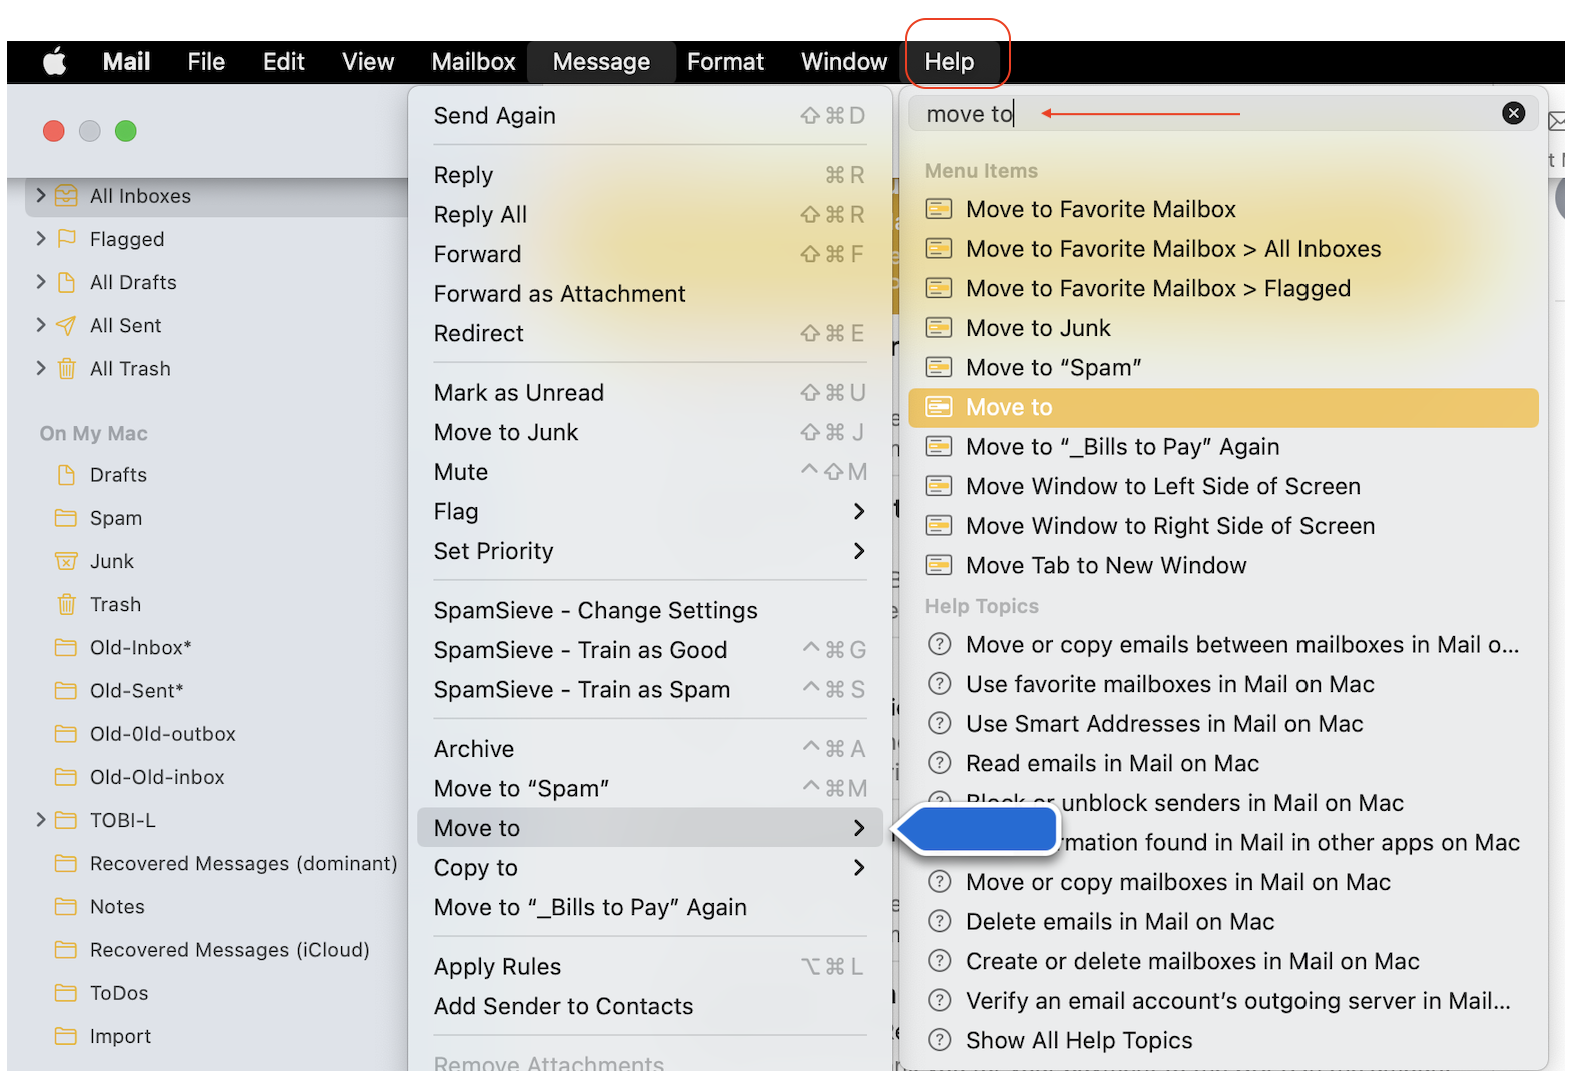Image resolution: width=1572 pixels, height=1078 pixels.
Task: Expand the All Inboxes mailbox
Action: pyautogui.click(x=40, y=195)
